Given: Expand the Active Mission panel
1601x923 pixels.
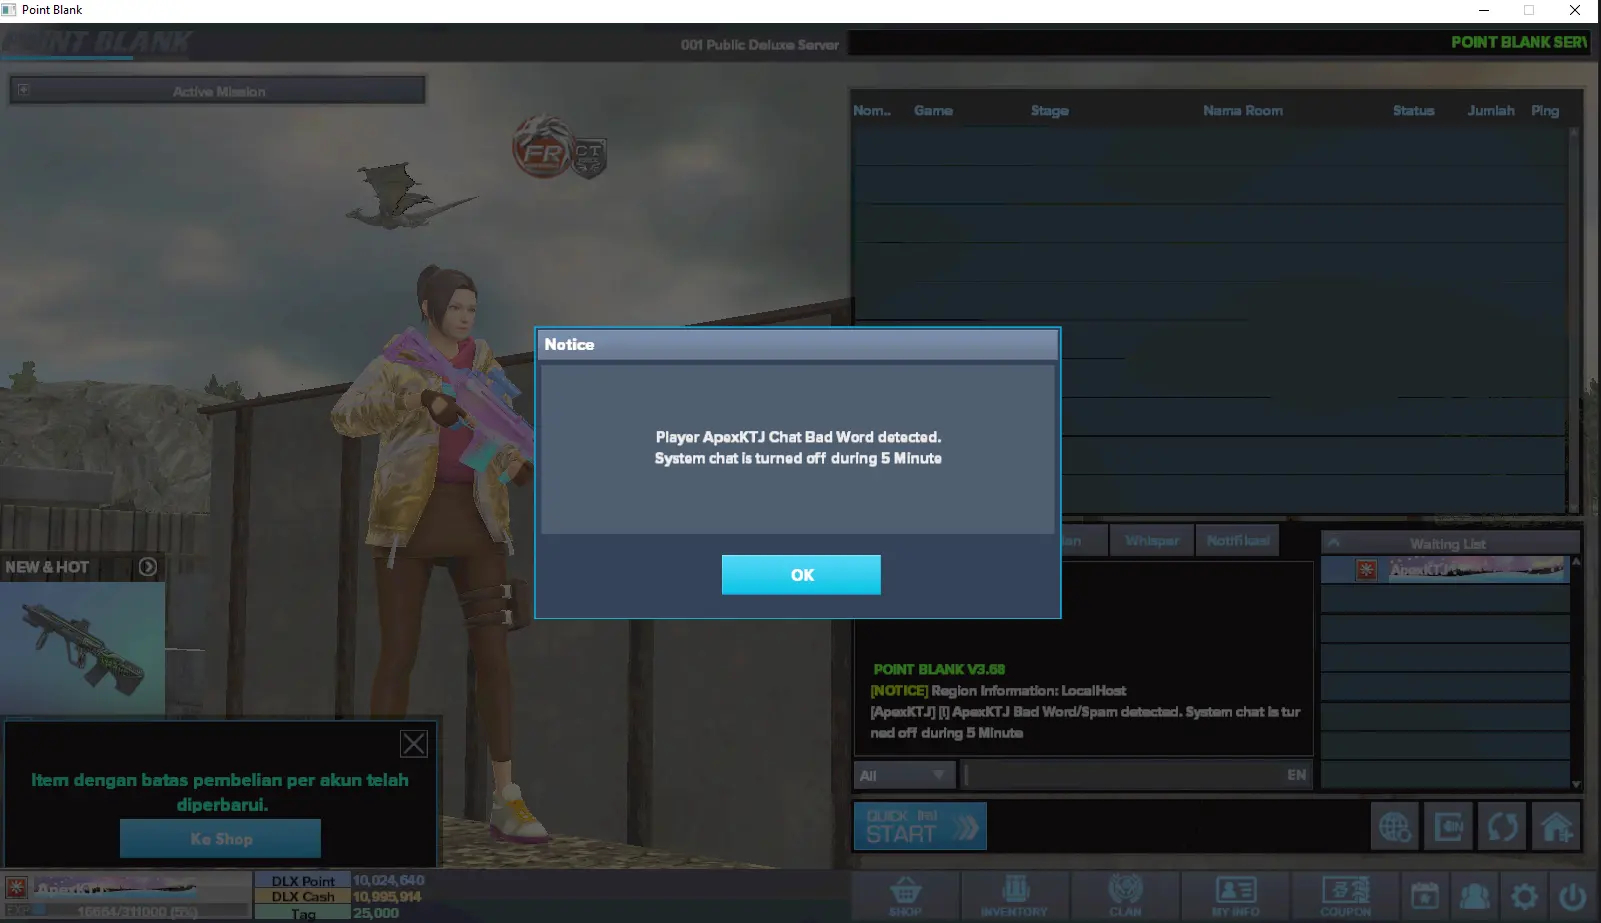Looking at the screenshot, I should [23, 90].
